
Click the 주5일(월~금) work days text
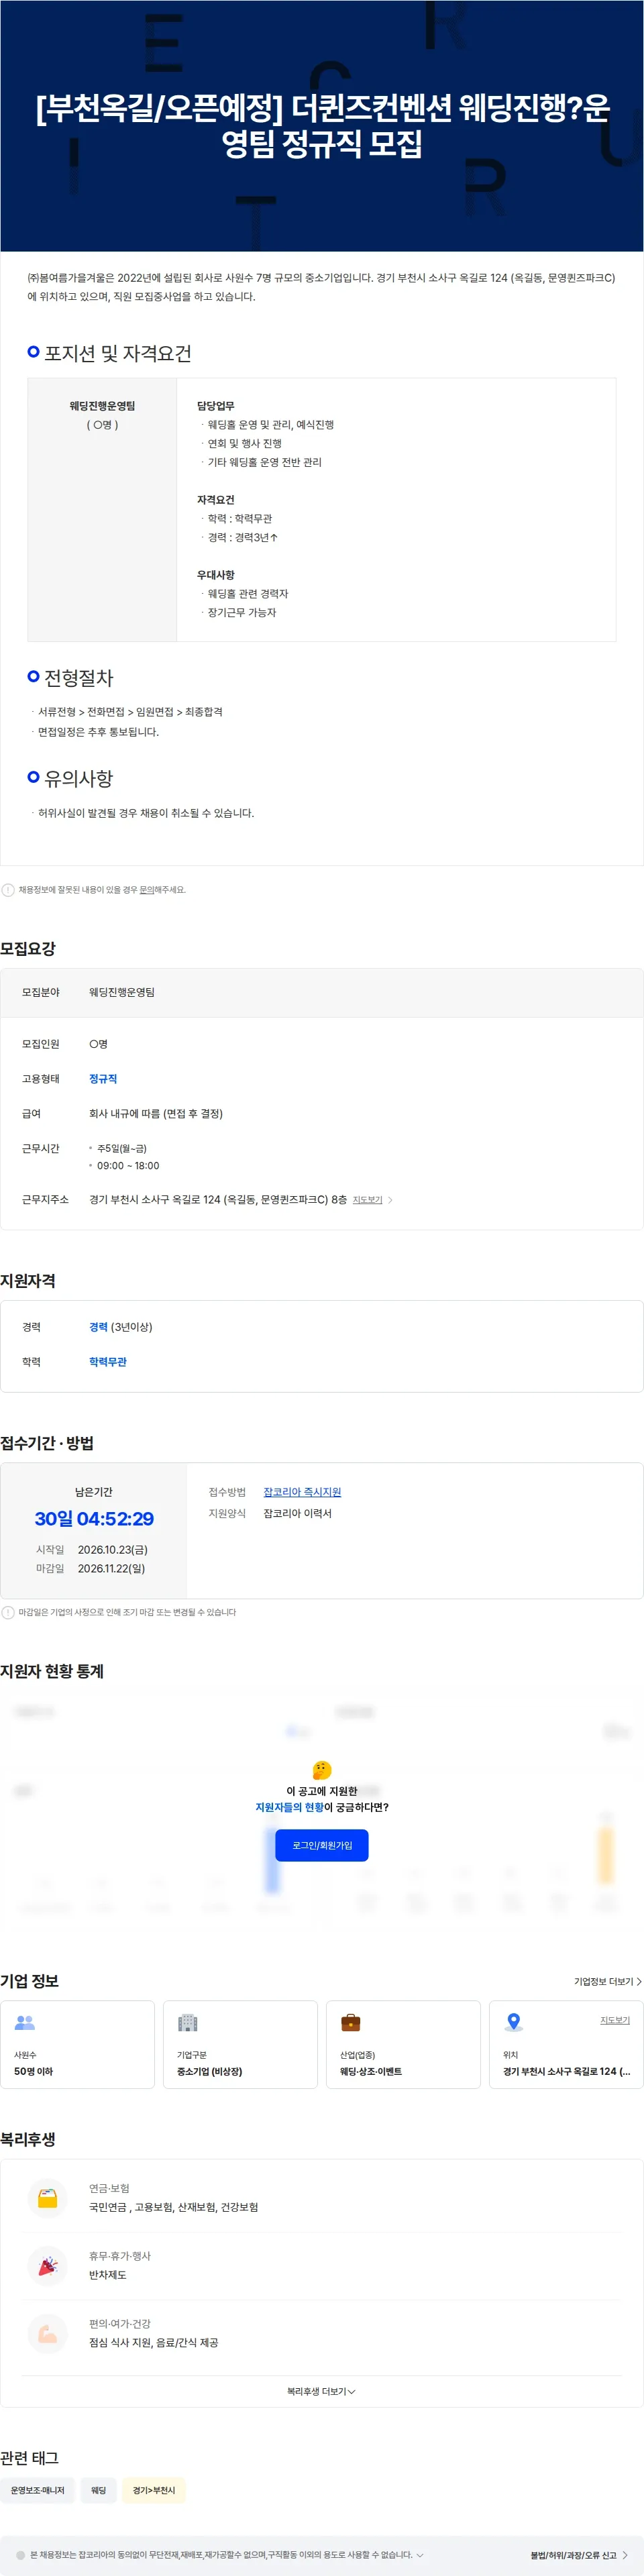point(122,1148)
